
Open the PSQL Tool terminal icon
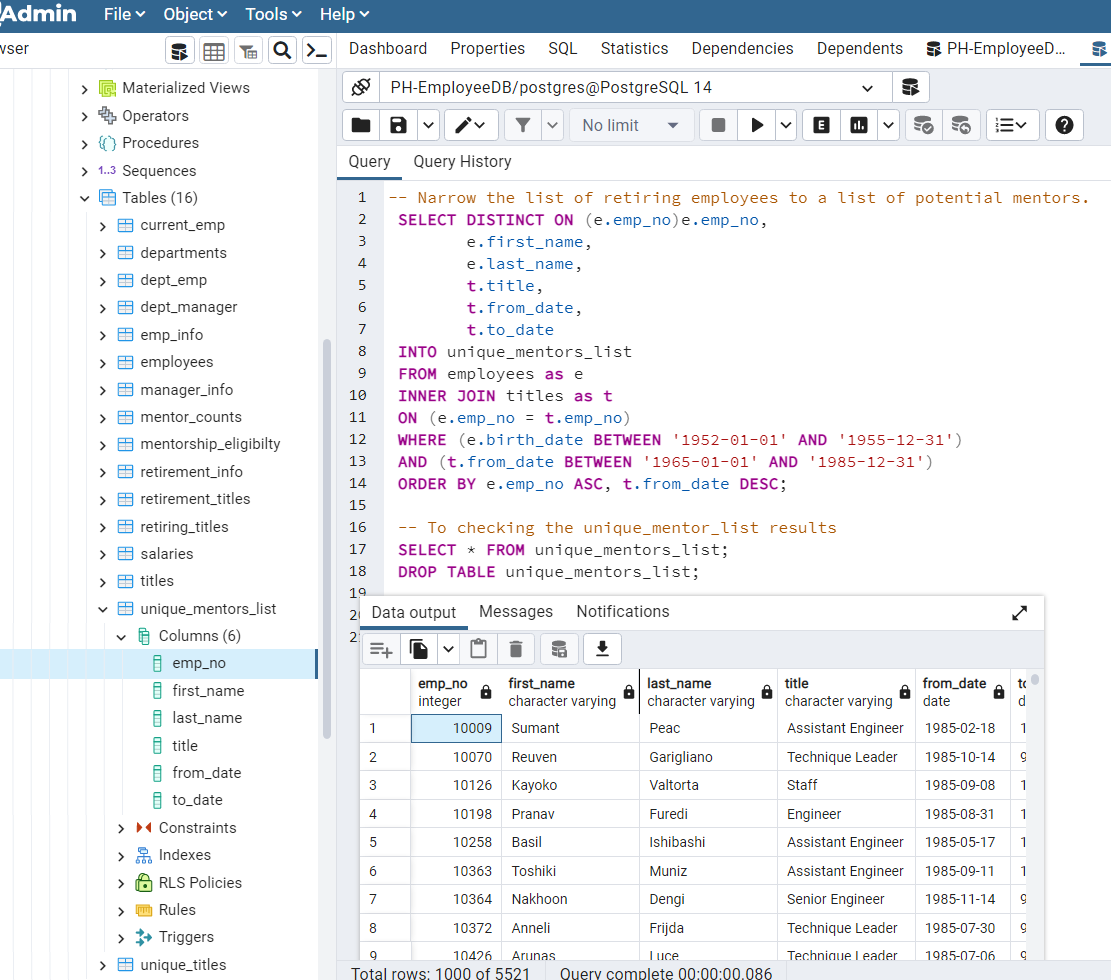(x=316, y=51)
